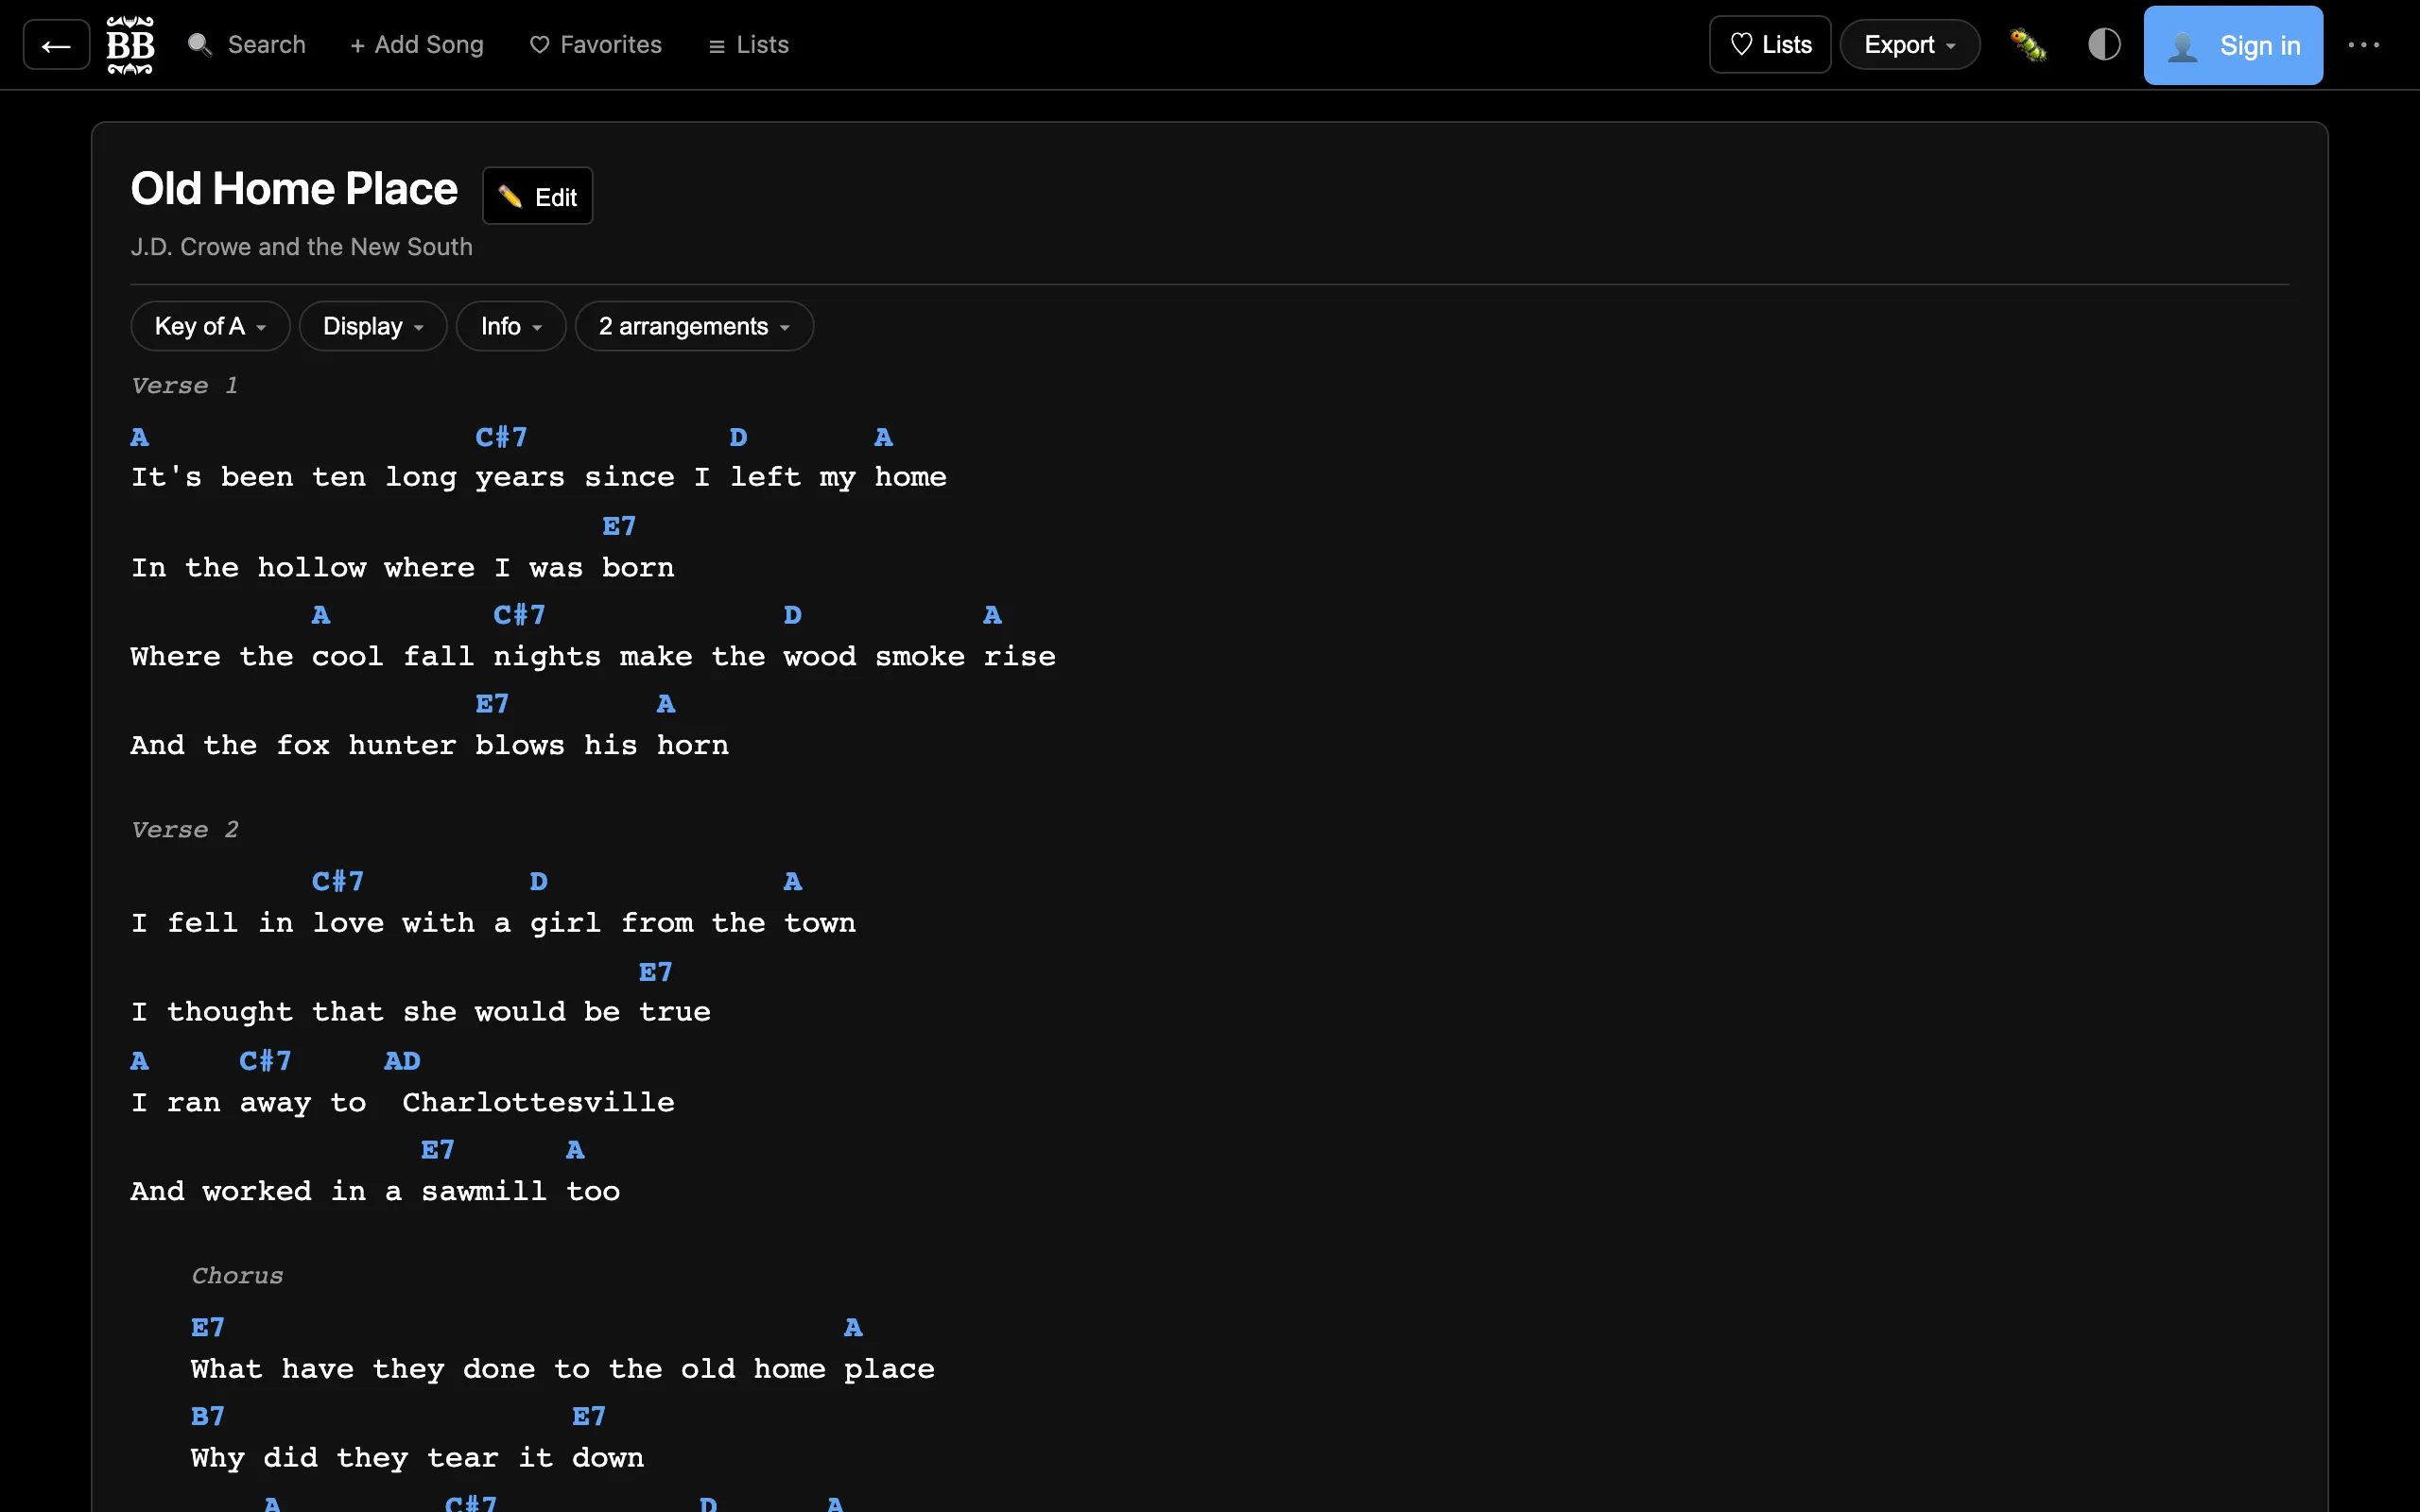Open Favorites from the top bar
The height and width of the screenshot is (1512, 2420).
[596, 45]
